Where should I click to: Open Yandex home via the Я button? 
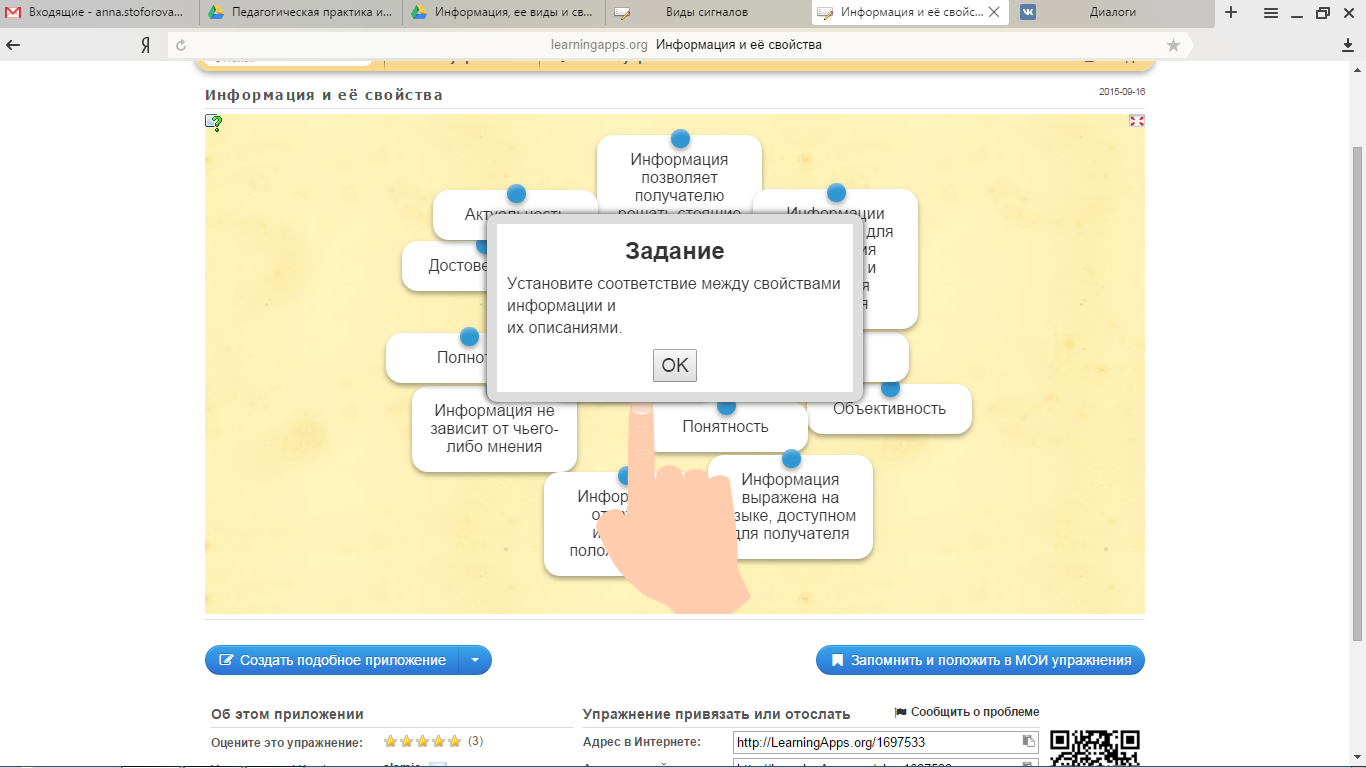145,45
